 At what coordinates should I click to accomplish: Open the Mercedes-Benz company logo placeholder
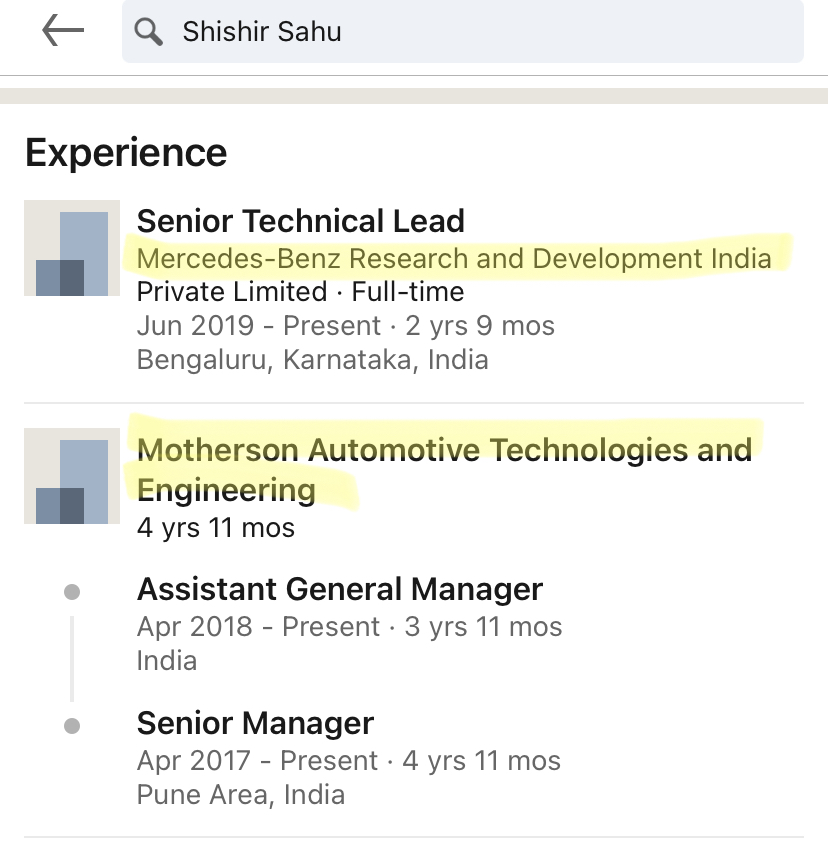pos(72,248)
